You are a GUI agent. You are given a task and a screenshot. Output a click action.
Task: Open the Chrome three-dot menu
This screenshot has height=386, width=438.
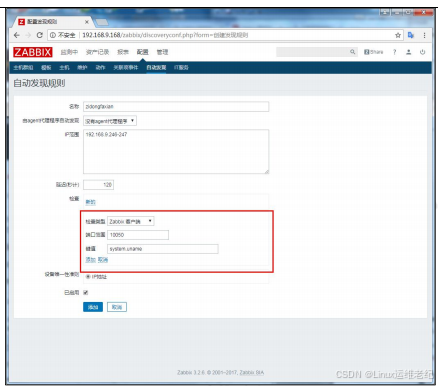[x=424, y=35]
